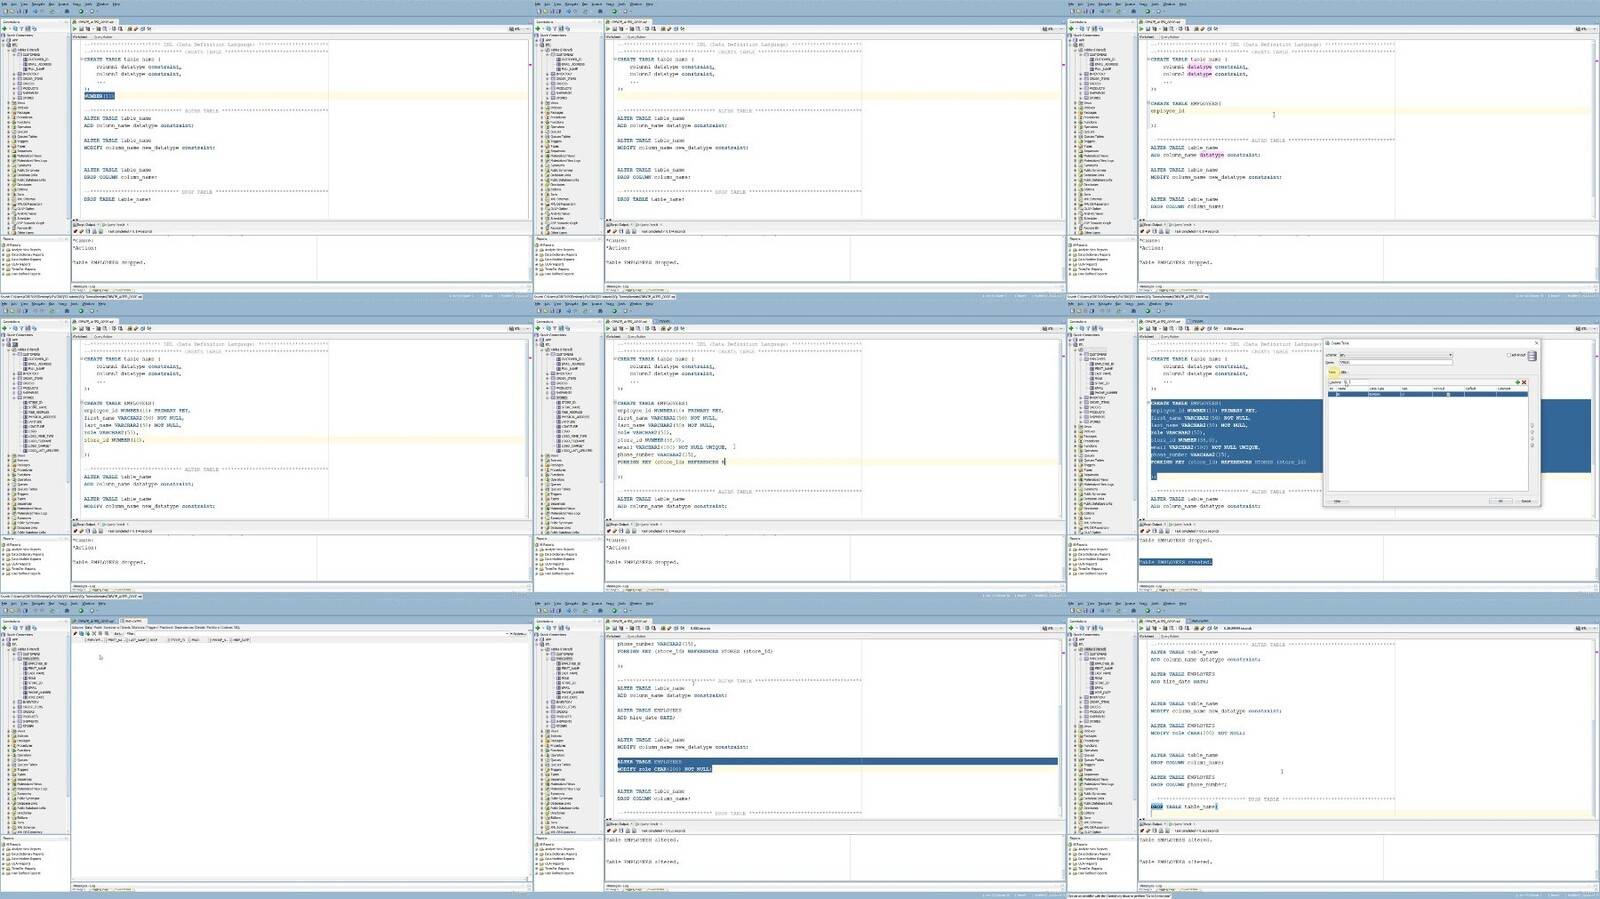The width and height of the screenshot is (1600, 899).
Task: Switch to Data tab in EMPLOYEES table viewer
Action: pos(87,627)
